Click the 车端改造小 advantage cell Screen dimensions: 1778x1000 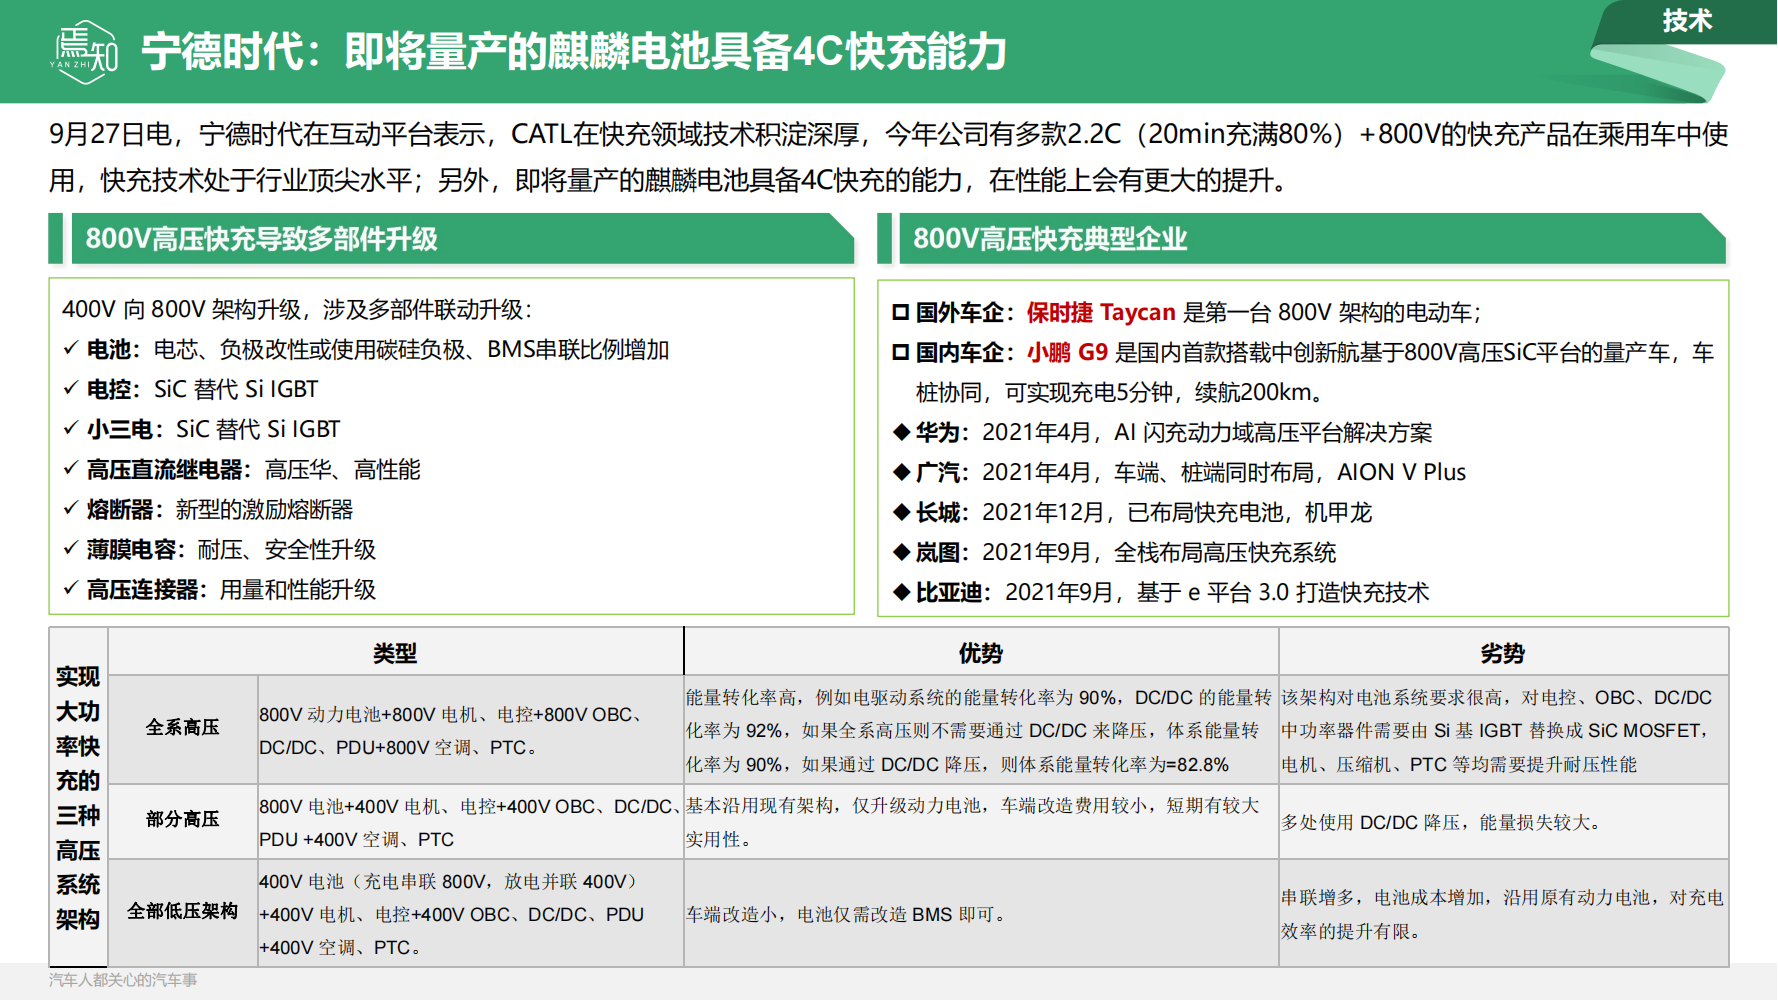[x=980, y=914]
